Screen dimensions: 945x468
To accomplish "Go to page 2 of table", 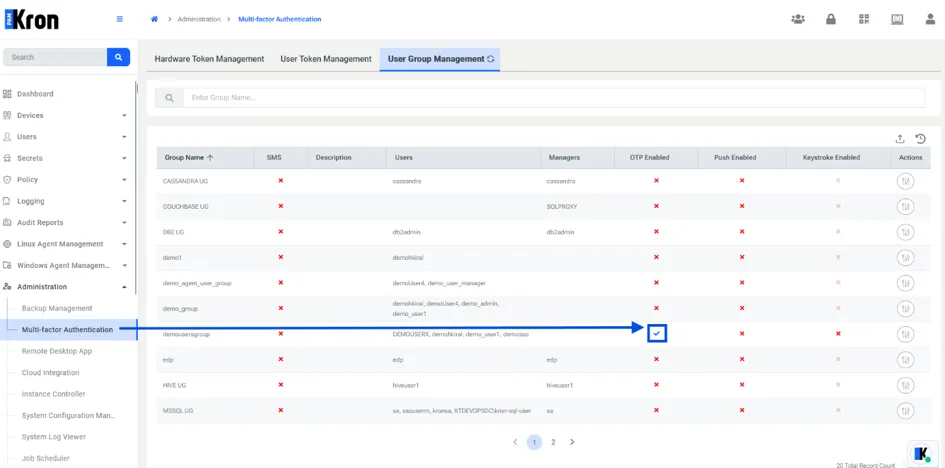I will tap(553, 442).
